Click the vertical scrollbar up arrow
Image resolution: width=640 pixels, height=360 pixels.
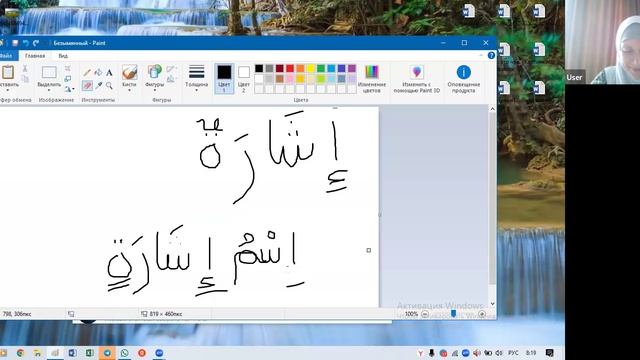point(492,109)
